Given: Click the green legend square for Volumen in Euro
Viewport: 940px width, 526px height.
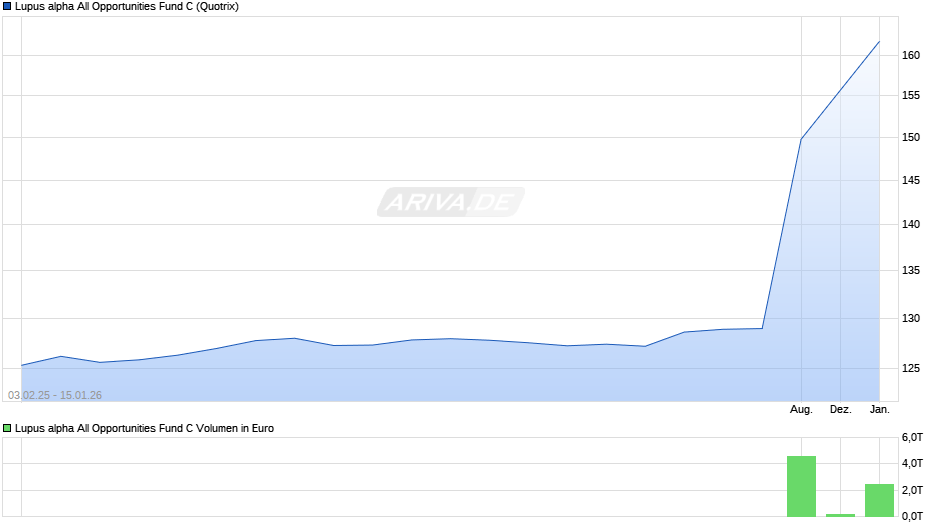Looking at the screenshot, I should 7,428.
